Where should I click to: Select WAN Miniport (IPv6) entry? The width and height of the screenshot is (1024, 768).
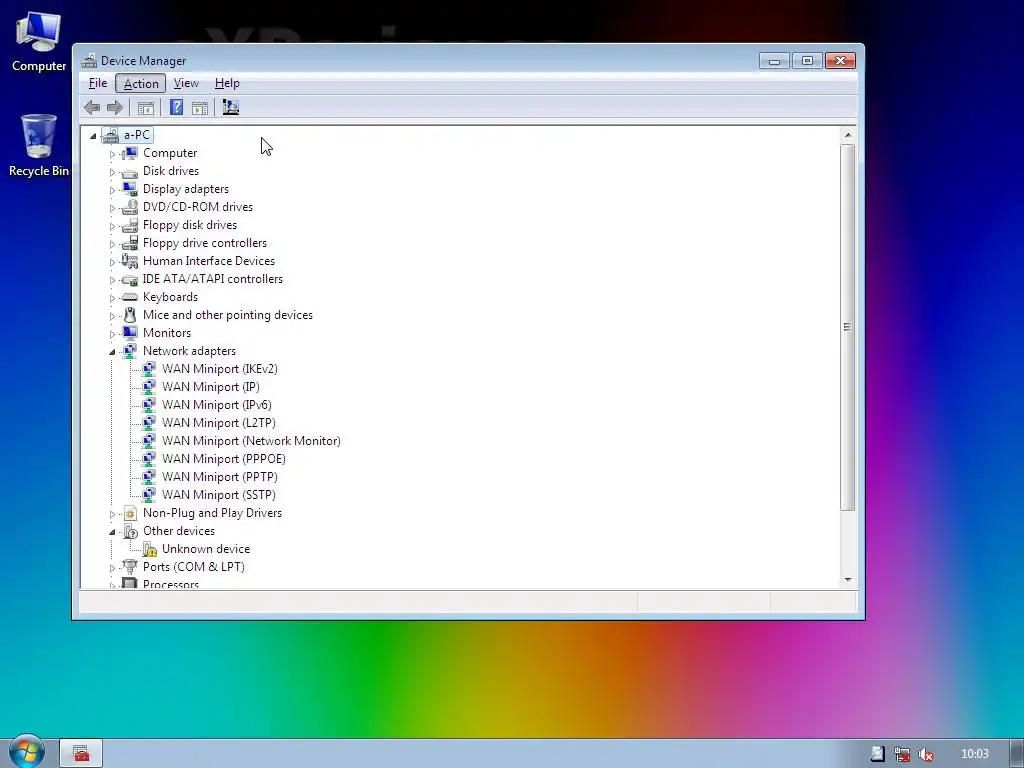coord(217,405)
